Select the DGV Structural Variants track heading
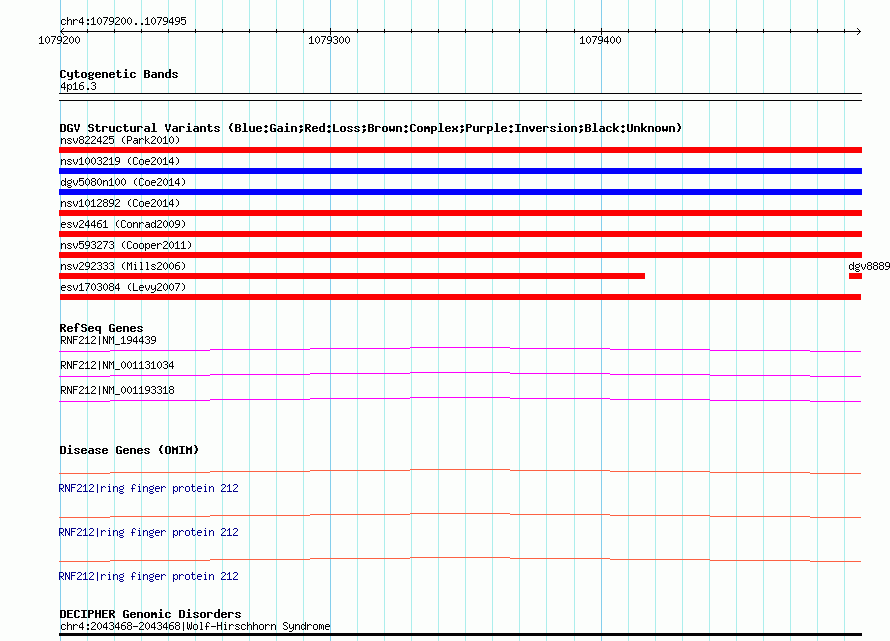The height and width of the screenshot is (641, 890). click(x=370, y=128)
